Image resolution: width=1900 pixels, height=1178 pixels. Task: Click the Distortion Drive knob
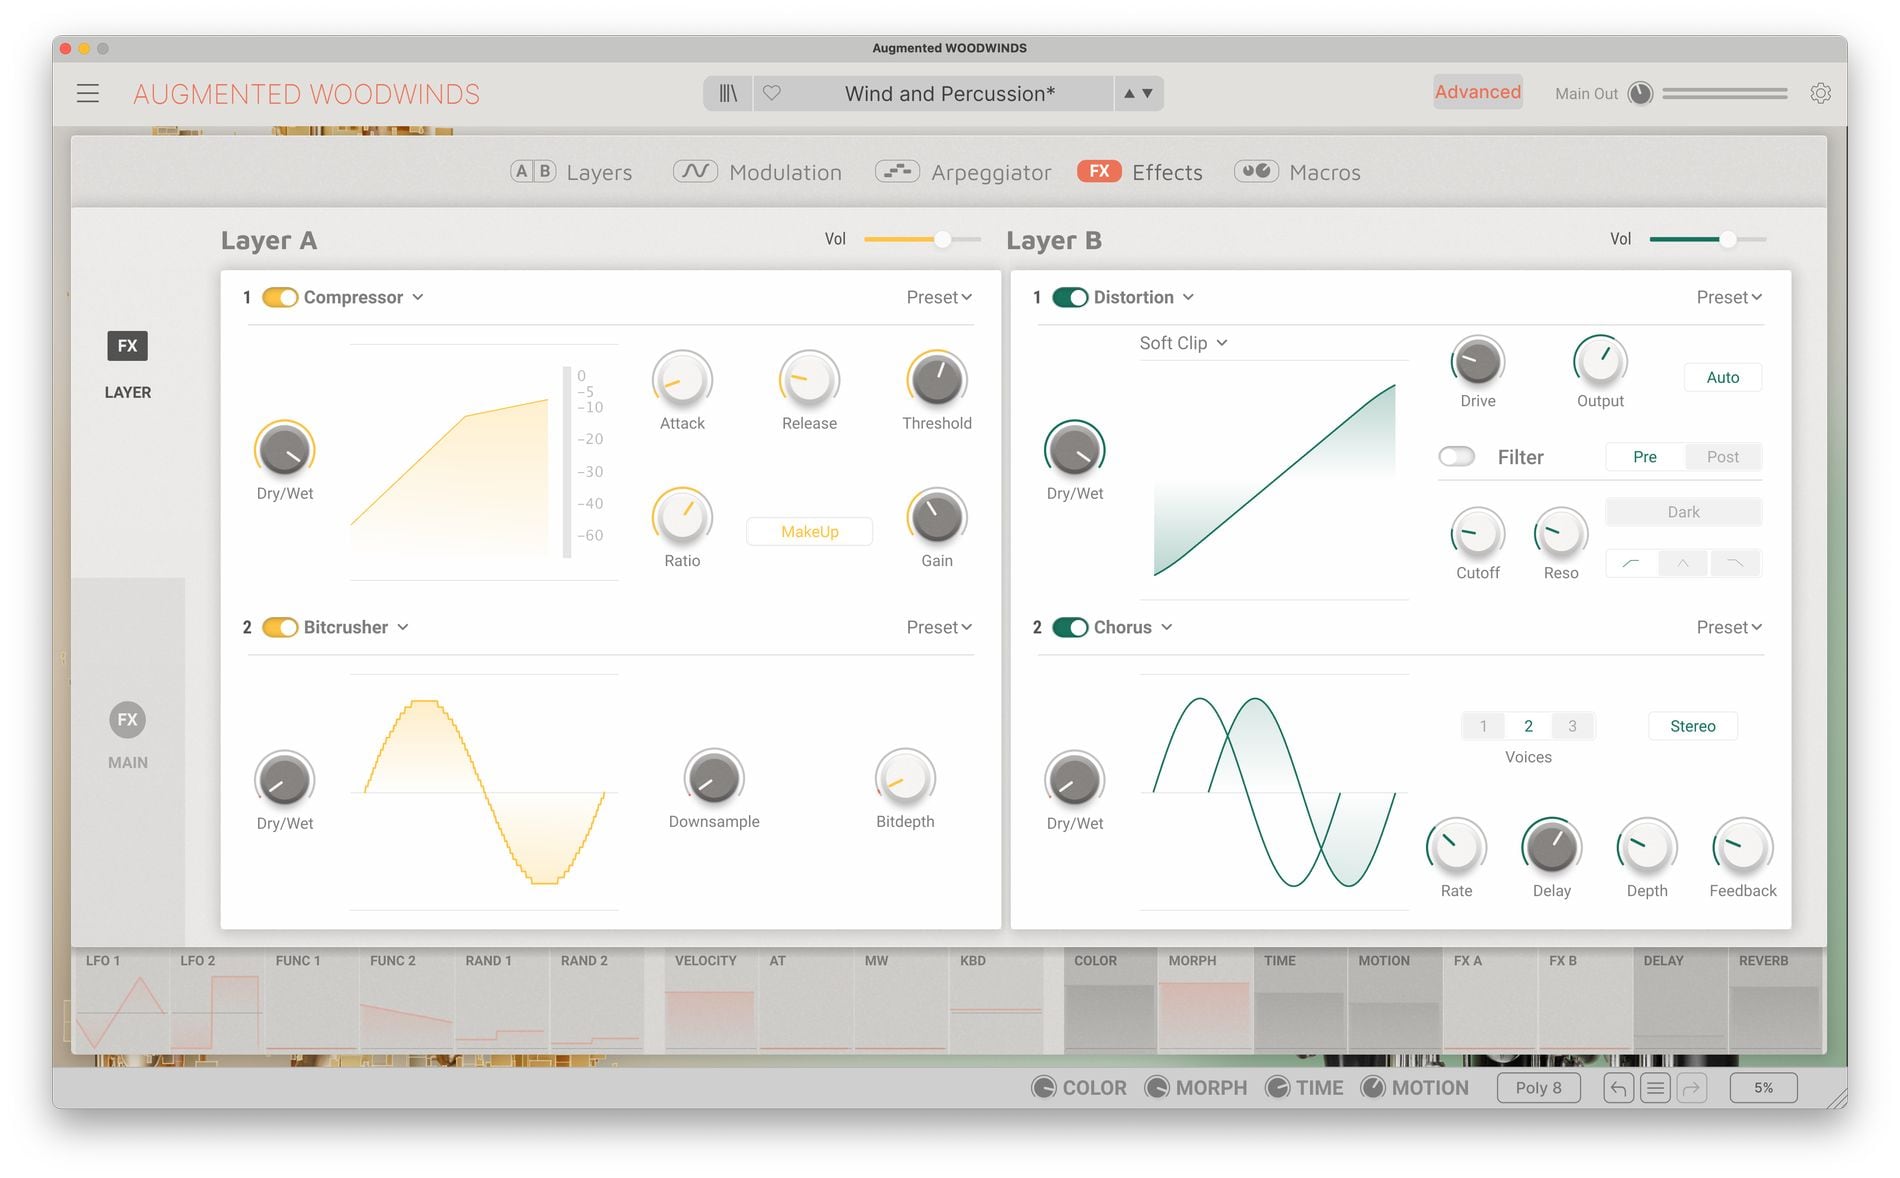[x=1478, y=361]
